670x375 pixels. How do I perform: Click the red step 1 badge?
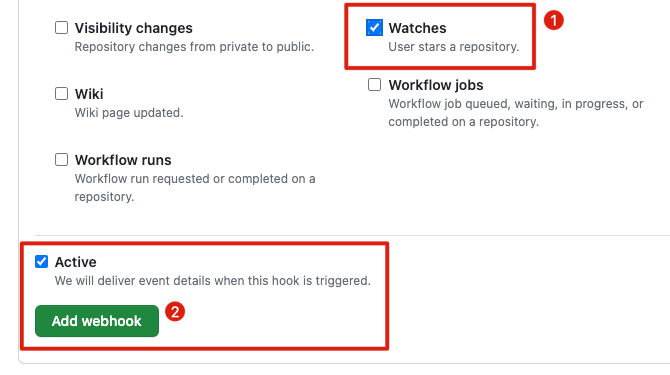(553, 20)
